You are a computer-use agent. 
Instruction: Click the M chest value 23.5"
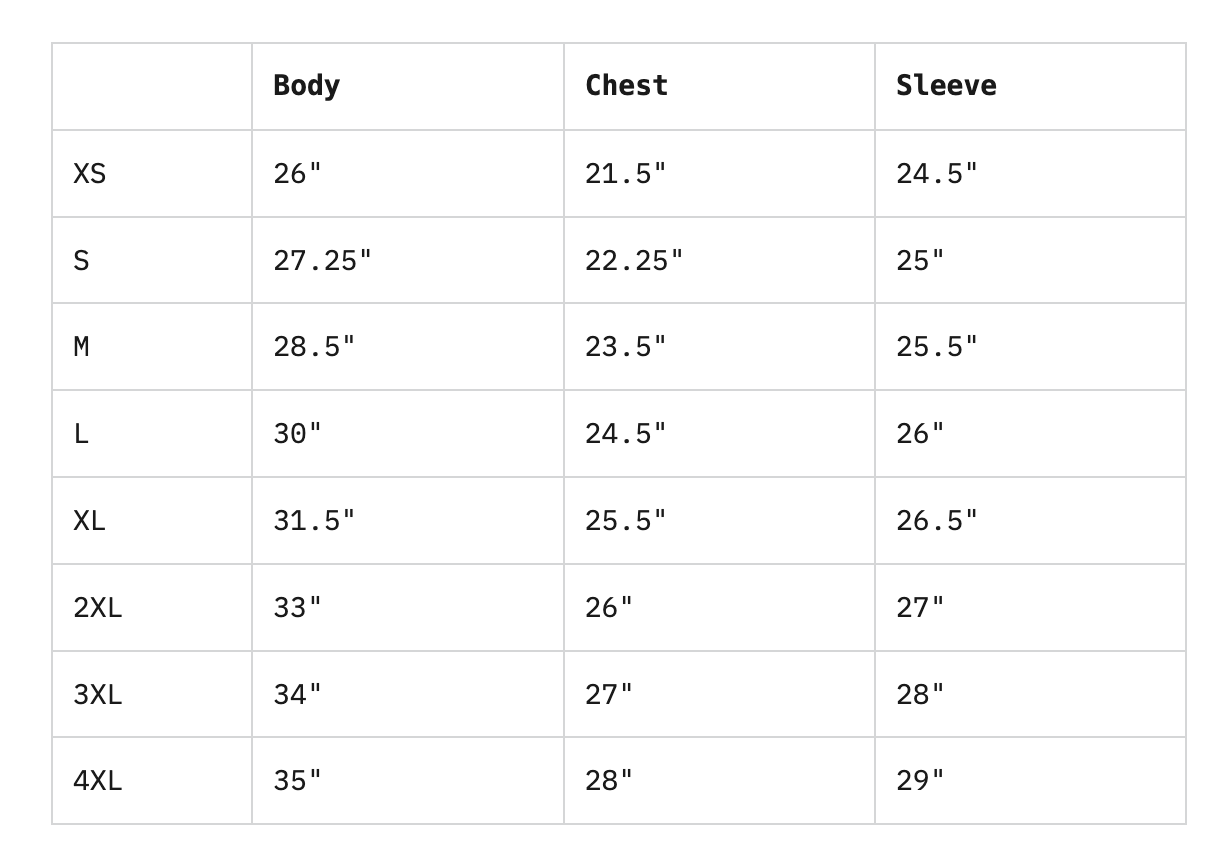pyautogui.click(x=625, y=347)
